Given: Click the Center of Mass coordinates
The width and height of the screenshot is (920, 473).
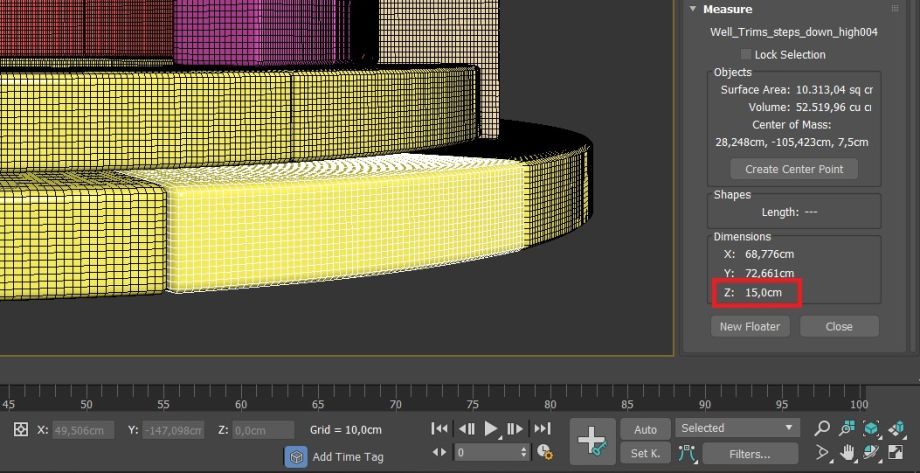Looking at the screenshot, I should [792, 142].
